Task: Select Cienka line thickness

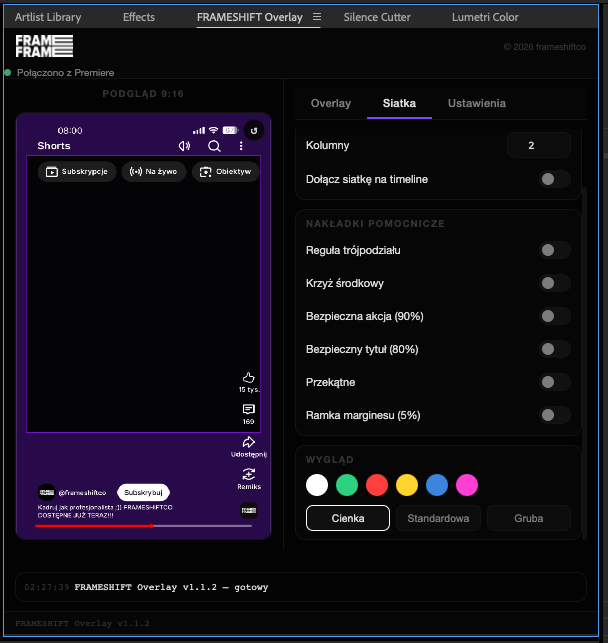Action: point(348,518)
